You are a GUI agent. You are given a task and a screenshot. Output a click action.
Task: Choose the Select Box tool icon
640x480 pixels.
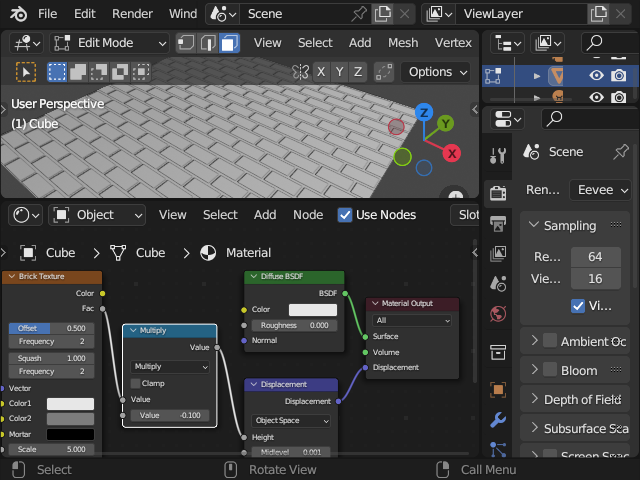pos(26,72)
